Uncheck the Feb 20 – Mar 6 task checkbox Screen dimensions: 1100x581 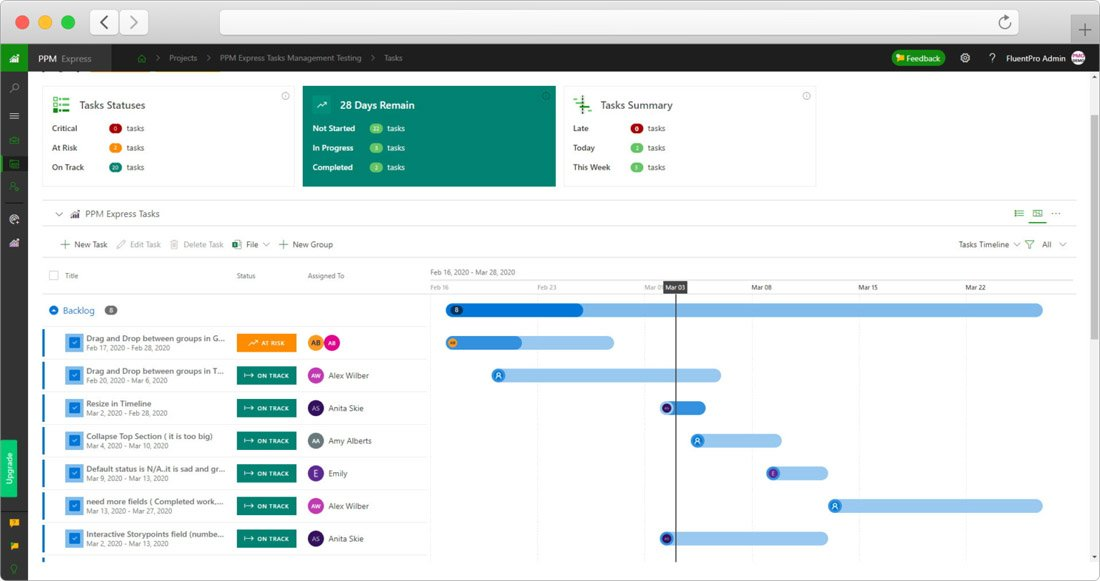coord(74,375)
